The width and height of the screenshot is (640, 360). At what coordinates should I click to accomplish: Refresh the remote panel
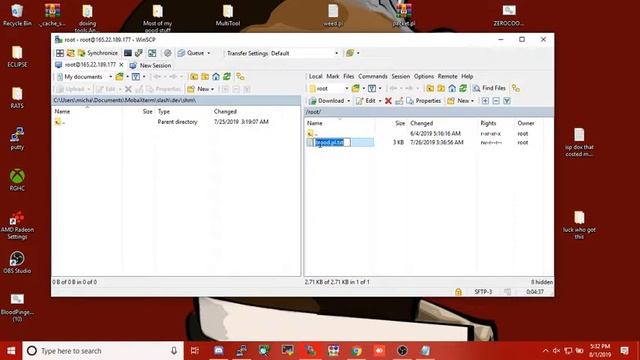point(463,88)
